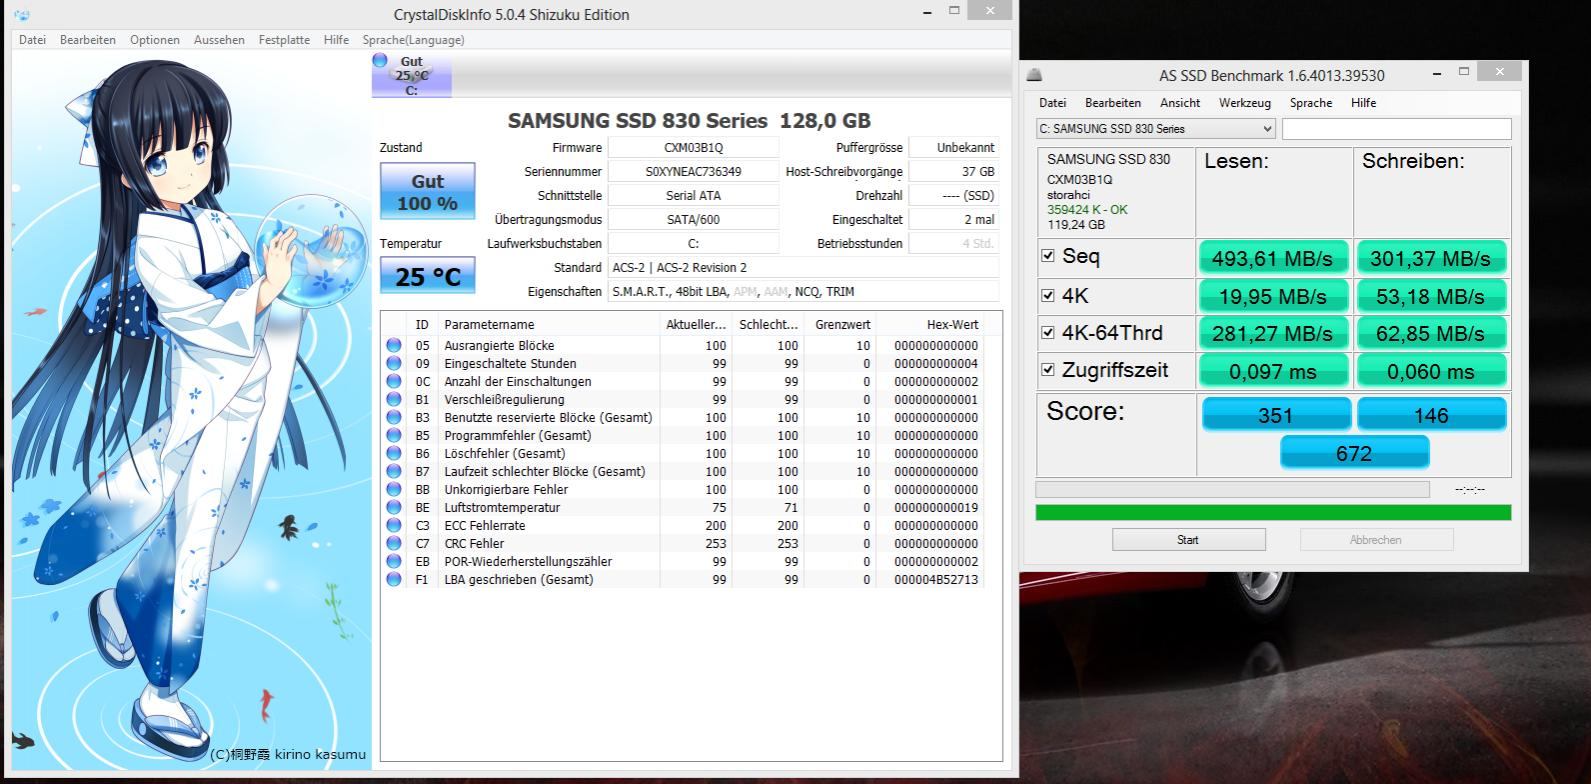Open Hilfe menu in CrystalDiskInfo
Image resolution: width=1591 pixels, height=784 pixels.
336,40
